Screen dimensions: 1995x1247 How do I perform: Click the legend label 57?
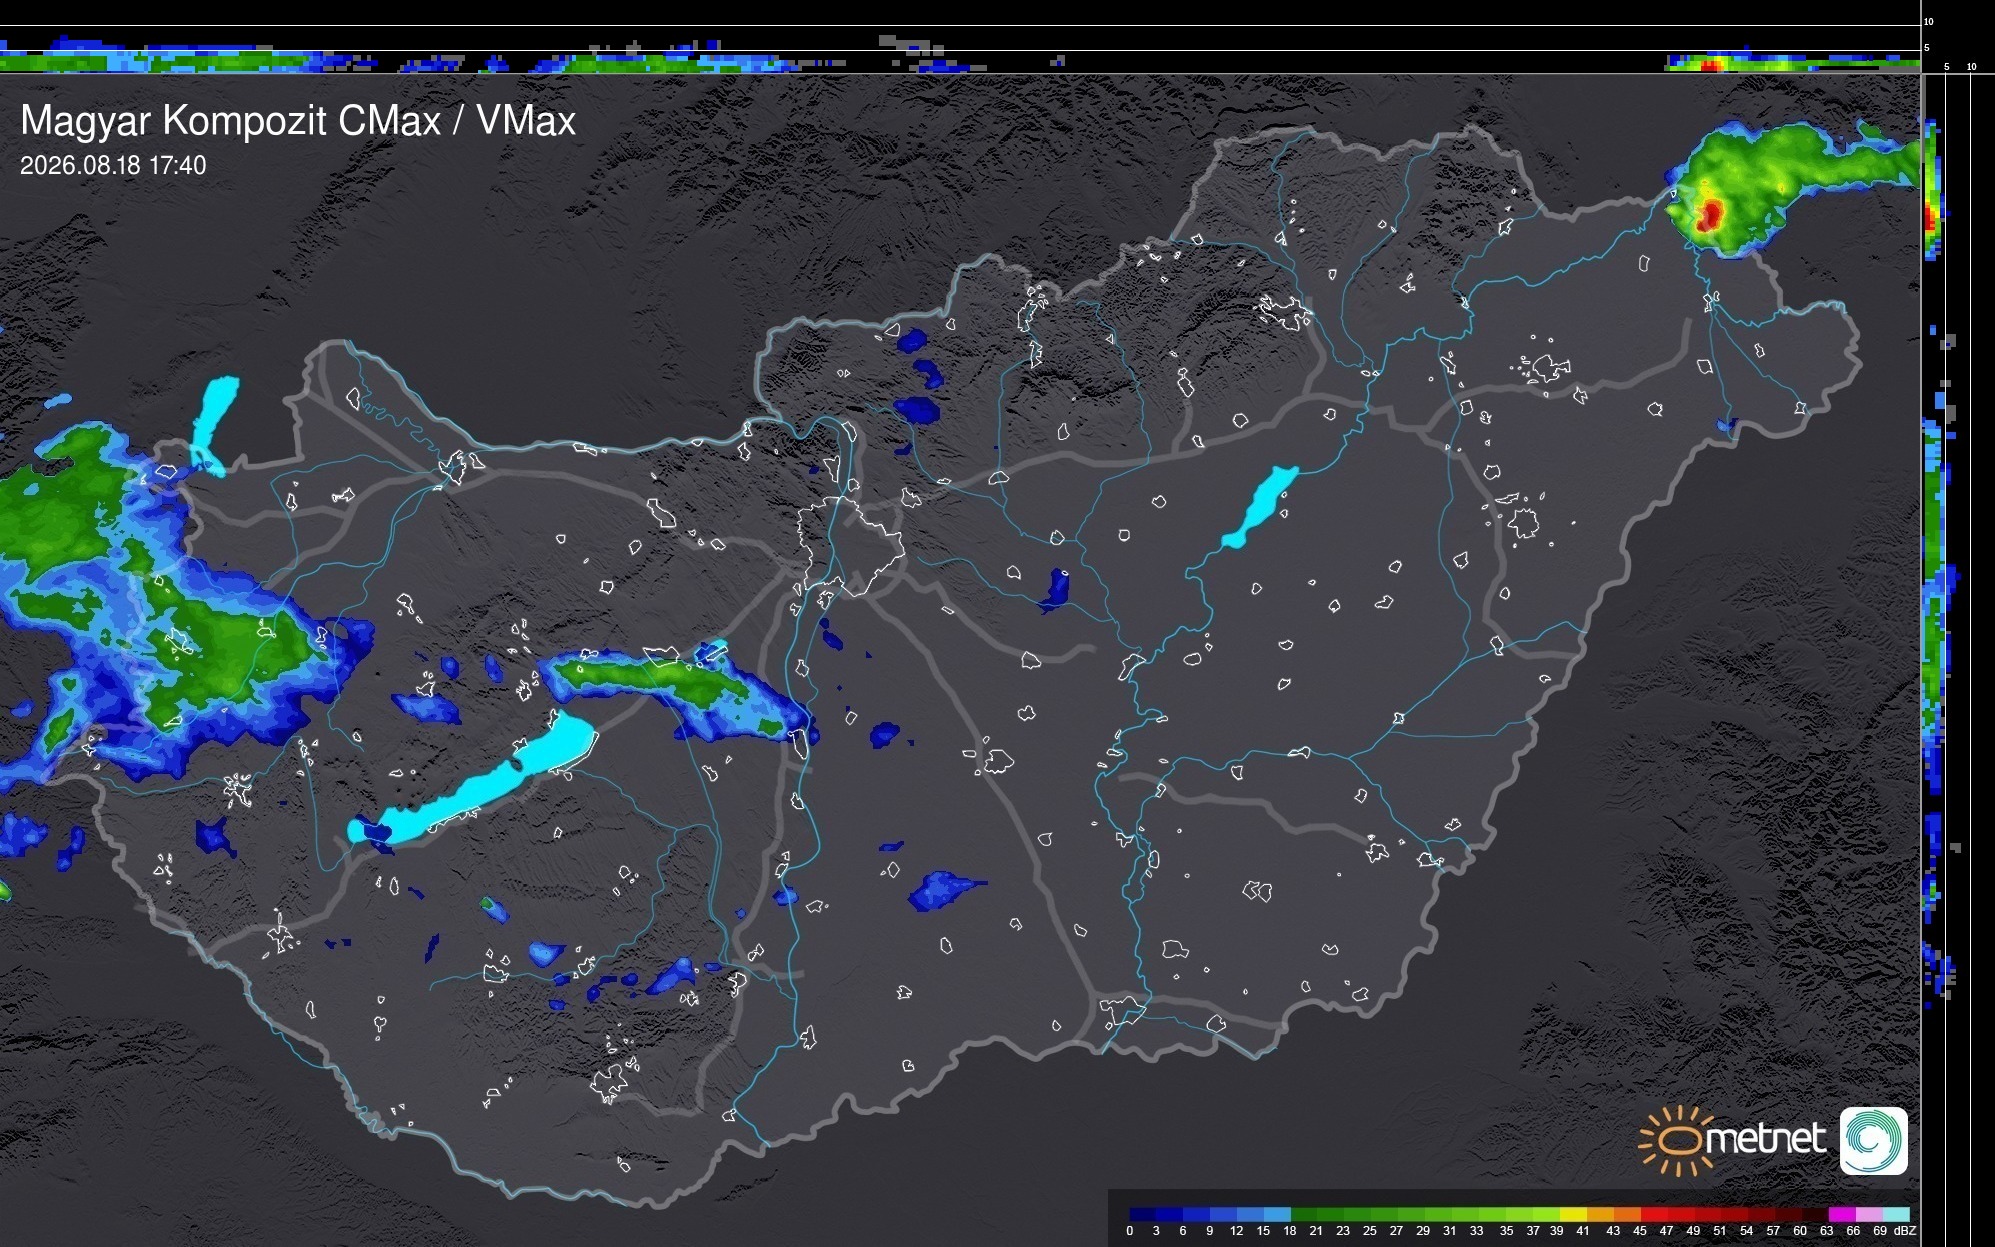(1773, 1231)
